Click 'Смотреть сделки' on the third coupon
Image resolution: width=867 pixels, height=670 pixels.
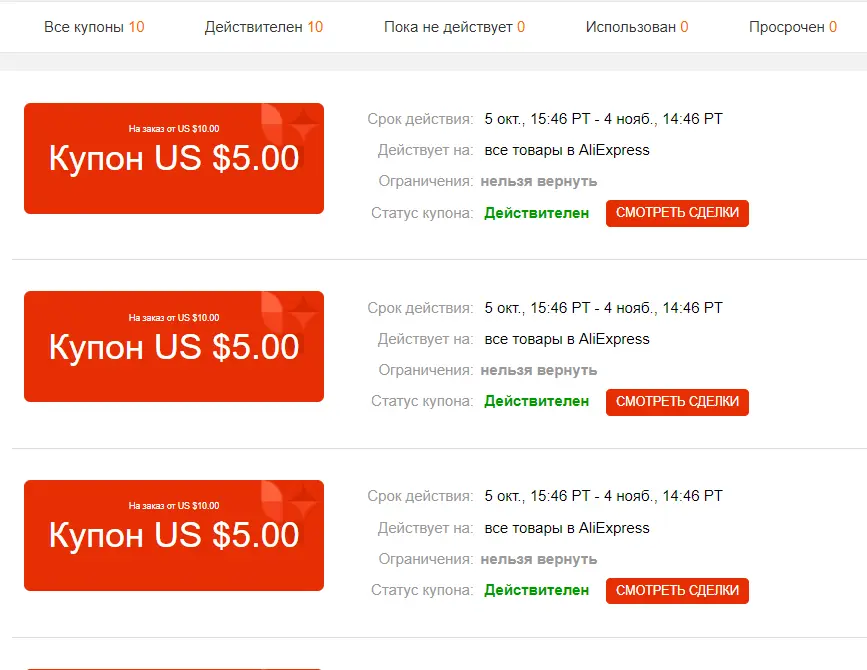tap(677, 590)
